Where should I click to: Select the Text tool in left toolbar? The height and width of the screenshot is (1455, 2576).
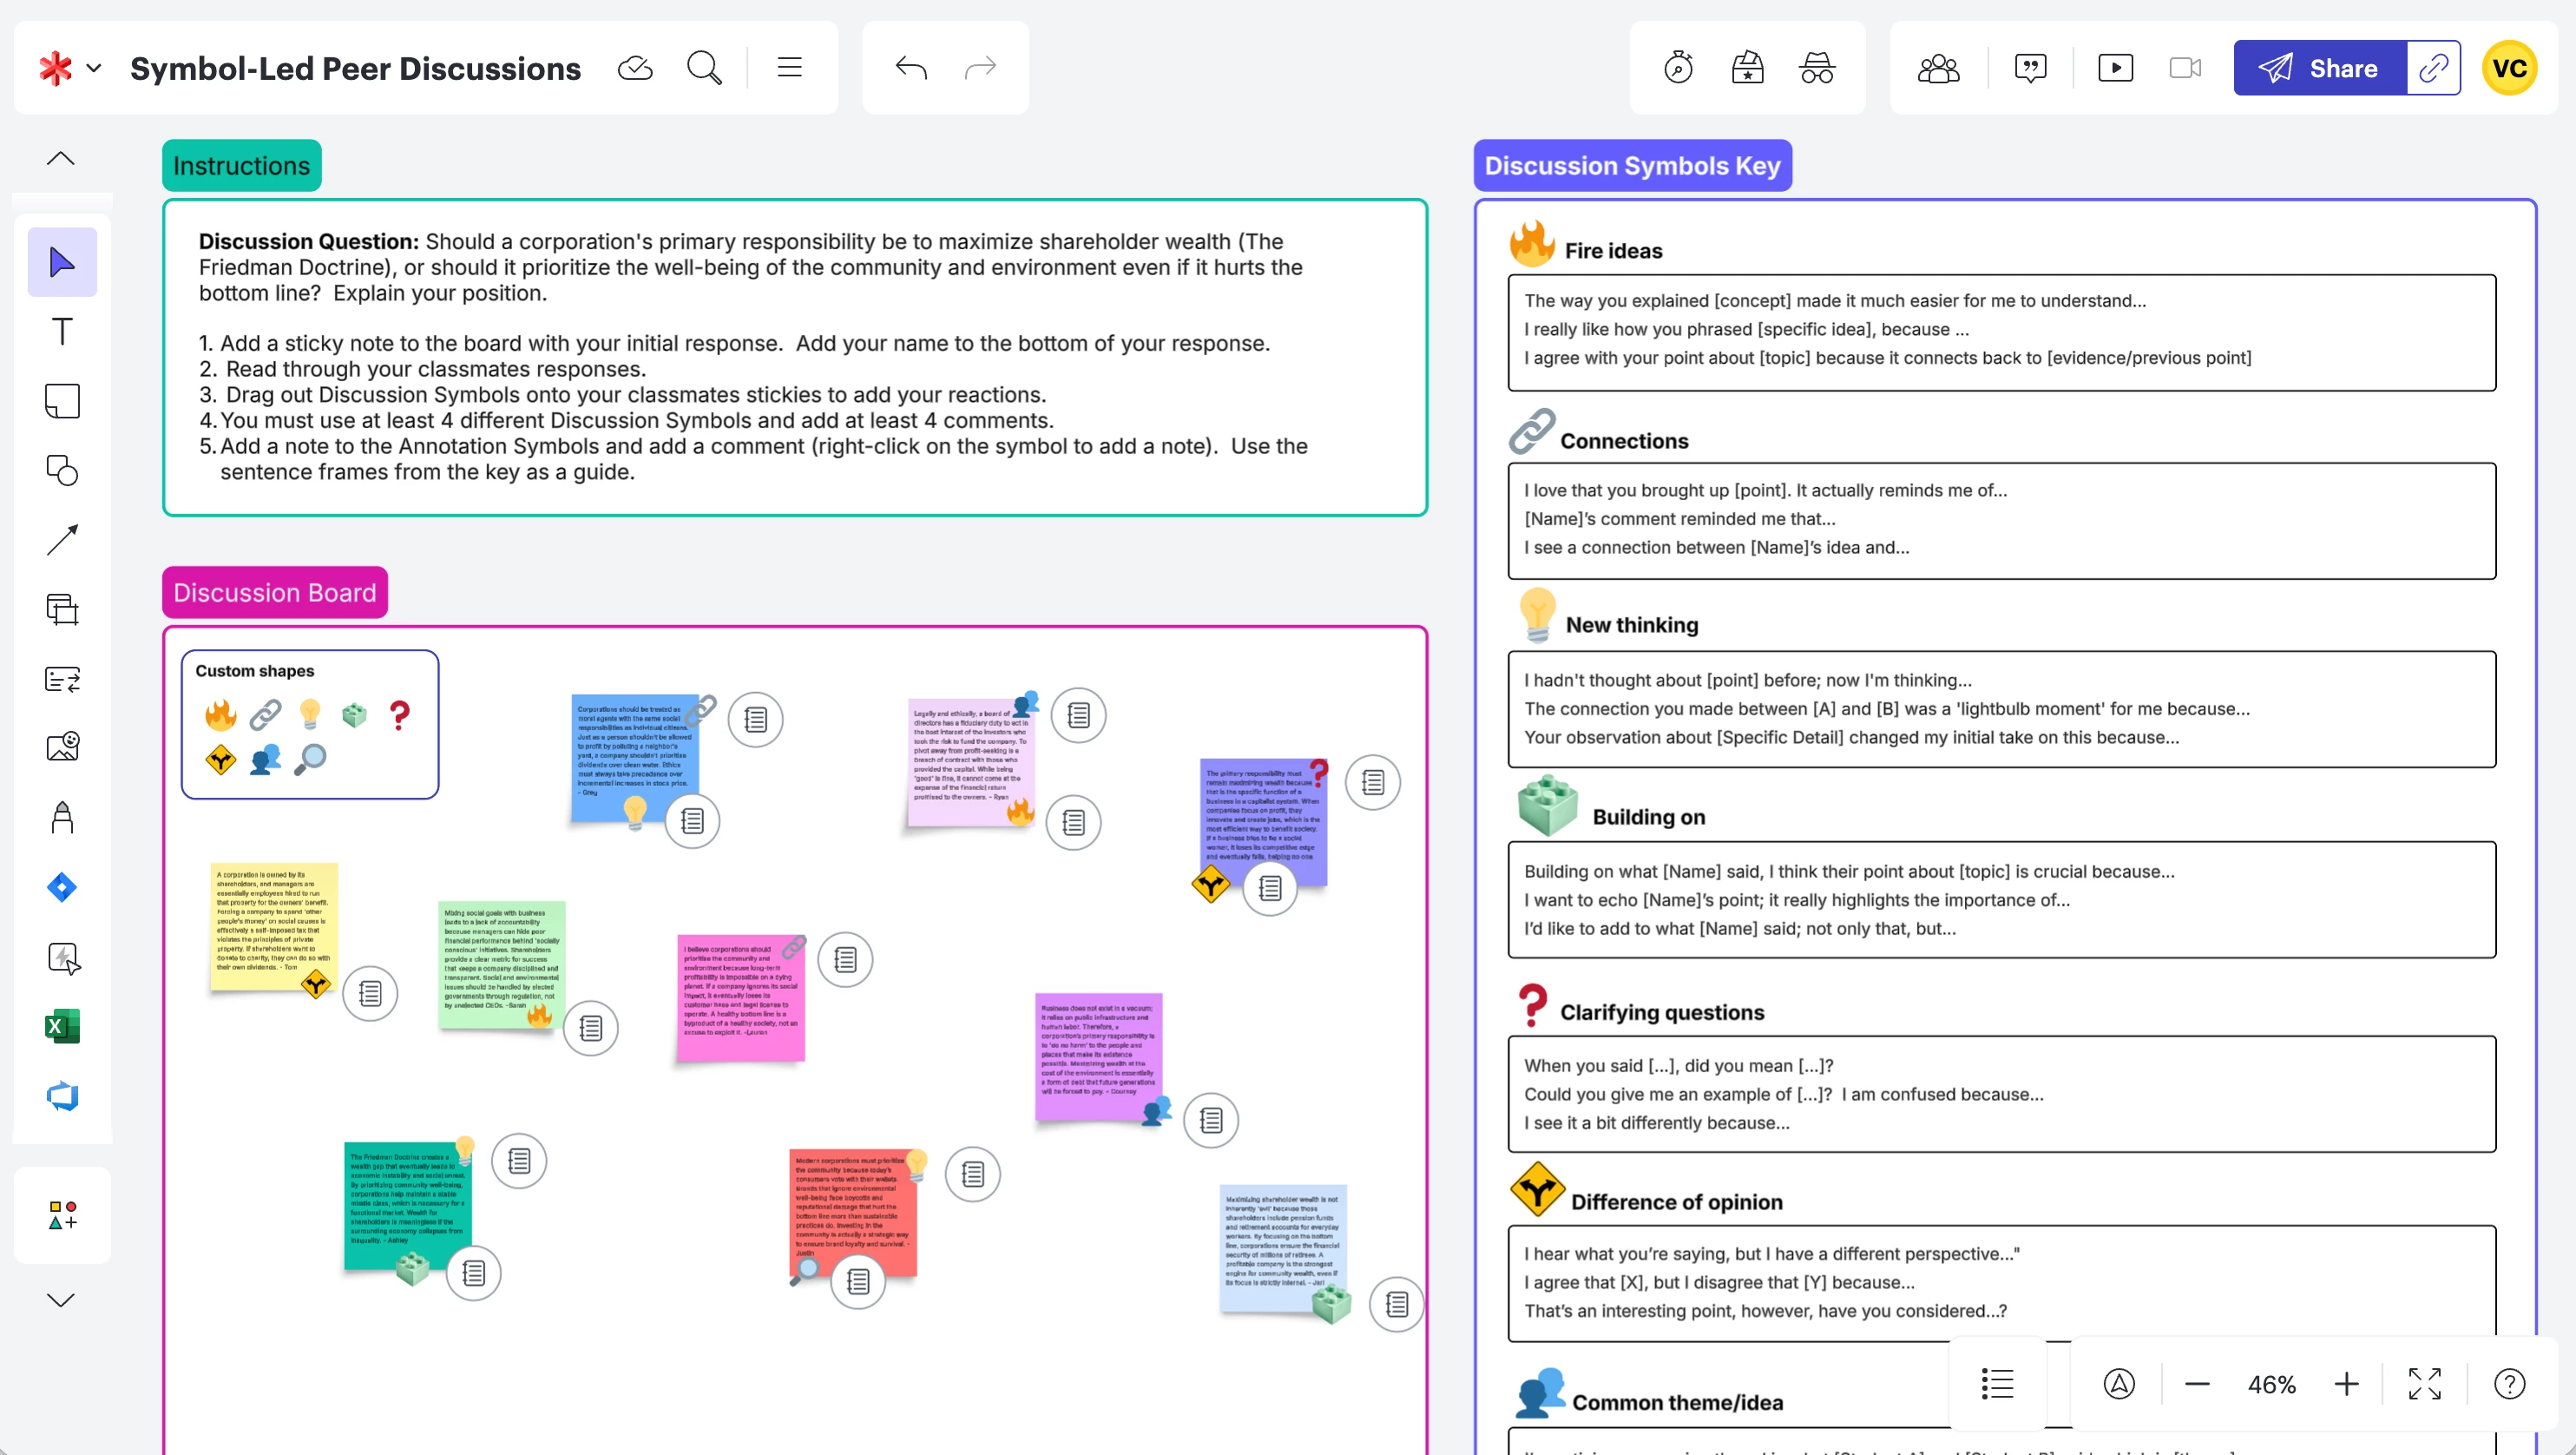pyautogui.click(x=62, y=332)
